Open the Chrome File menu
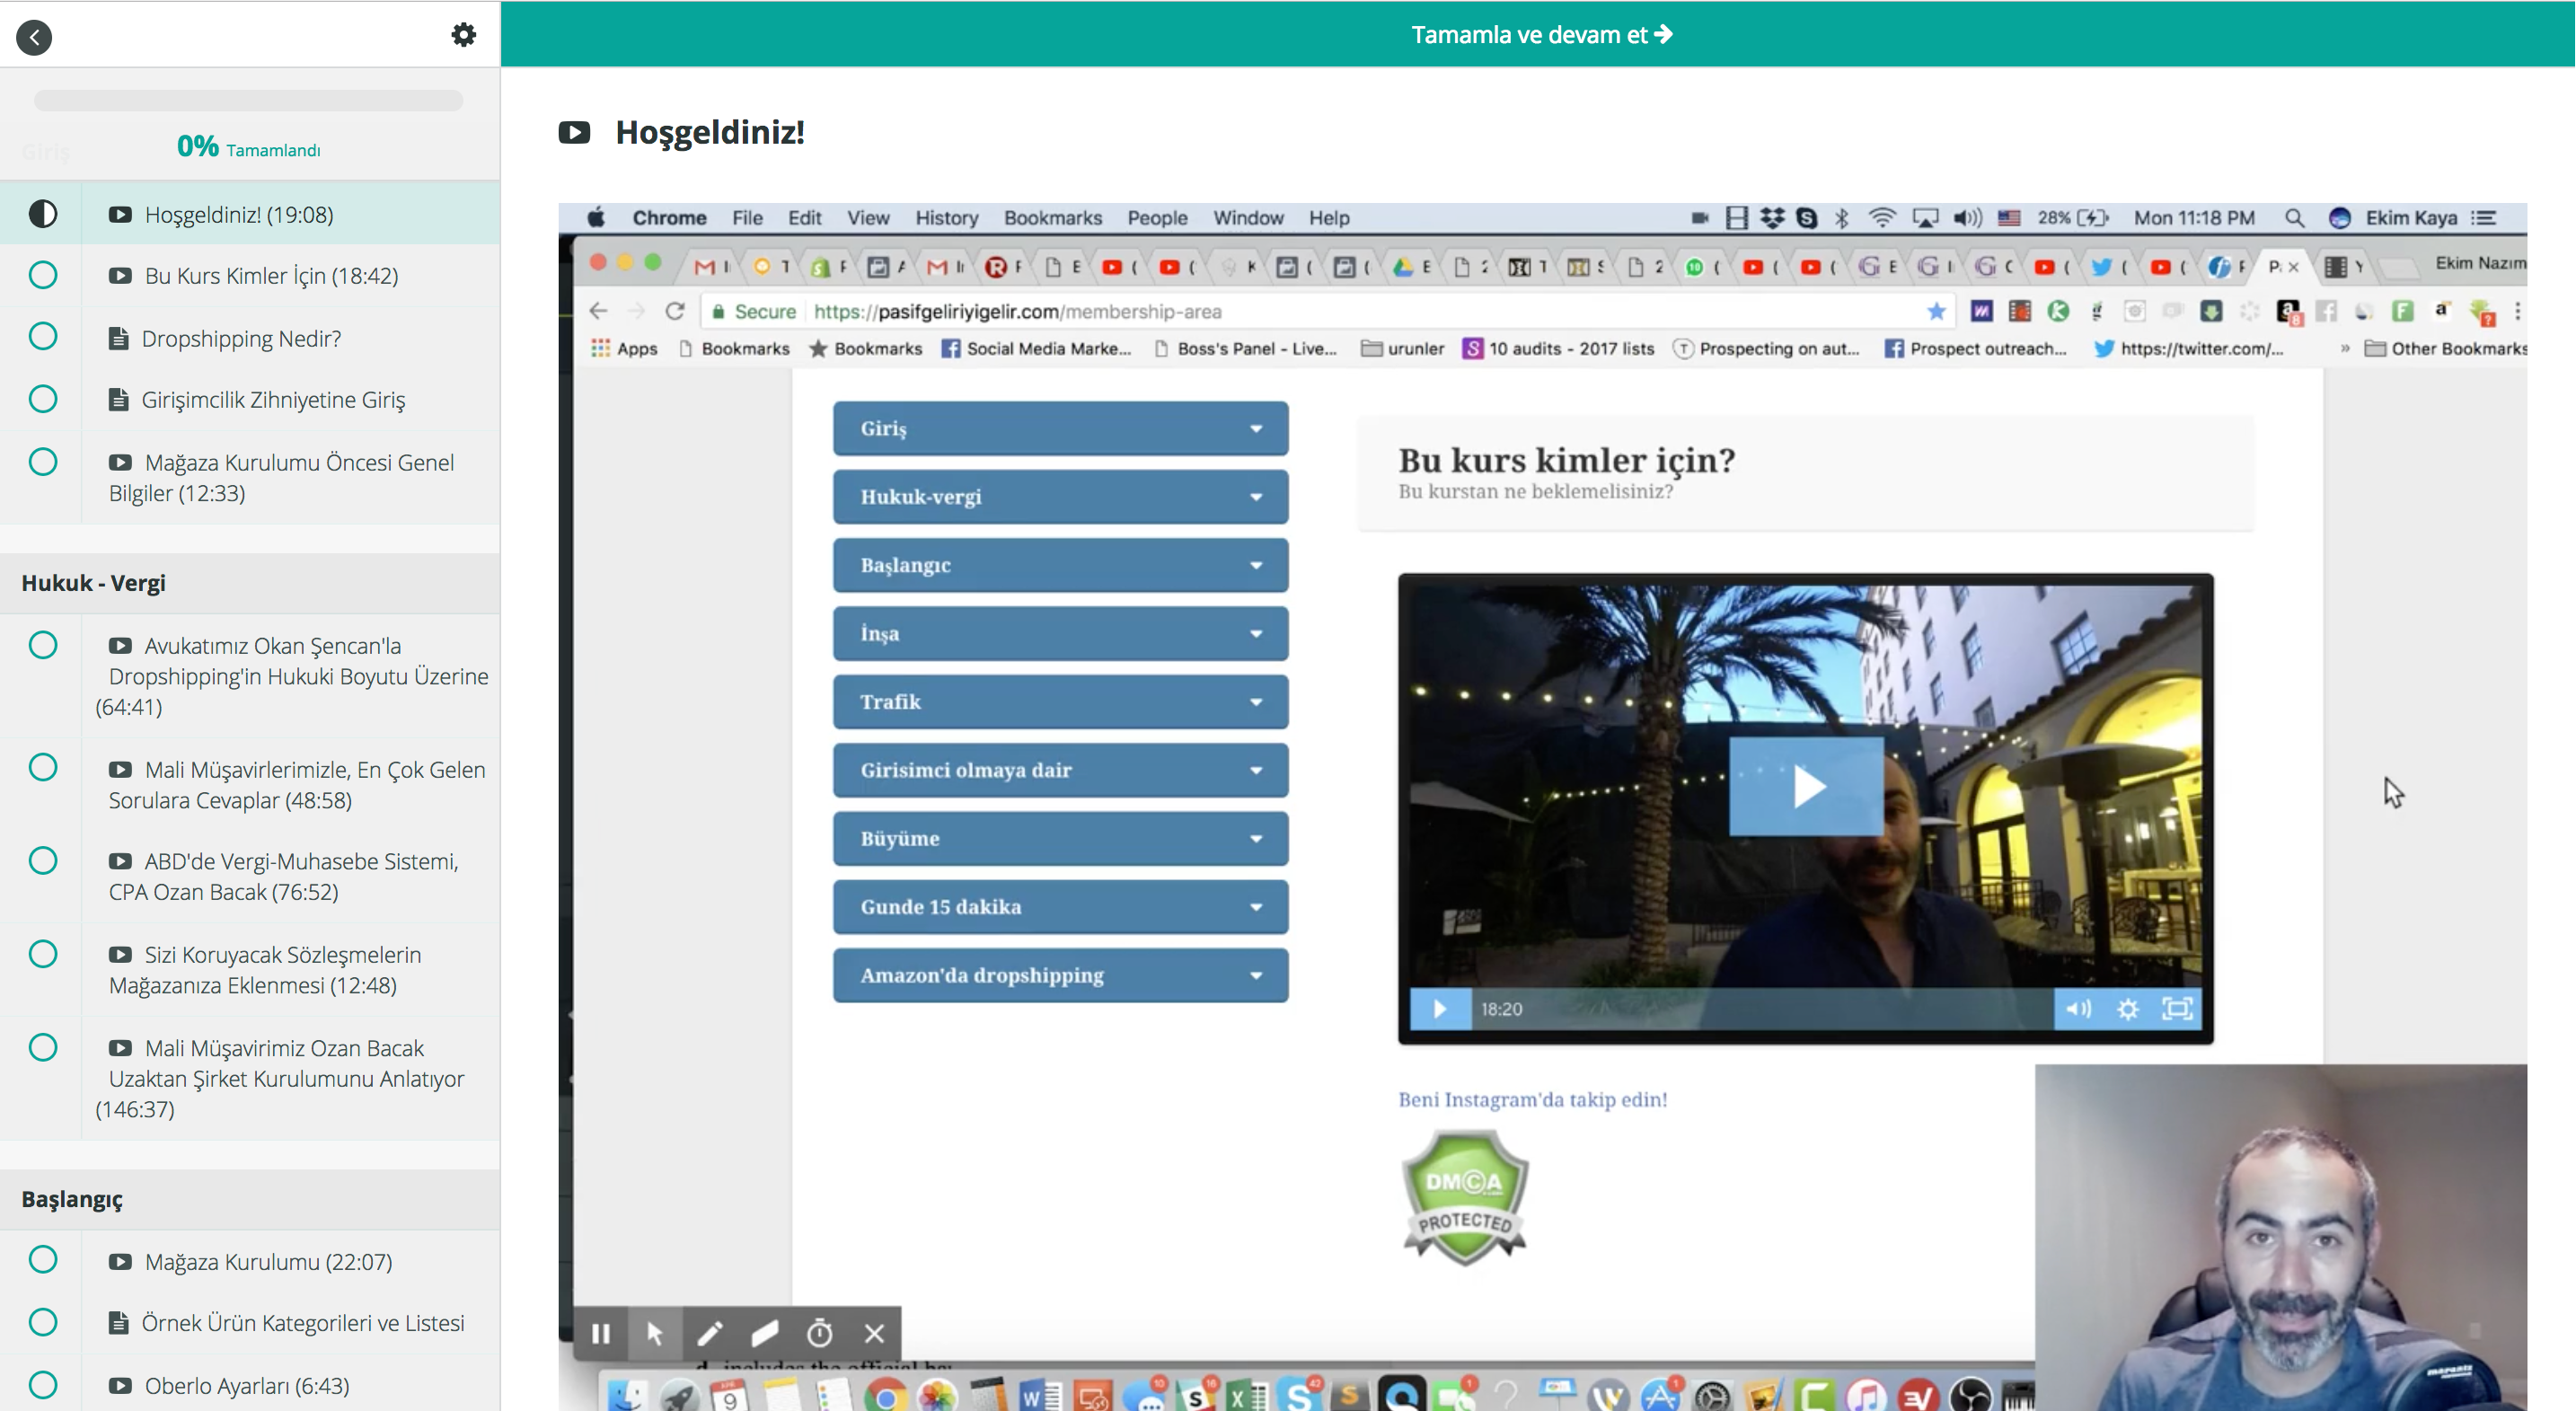The width and height of the screenshot is (2576, 1411). (747, 218)
